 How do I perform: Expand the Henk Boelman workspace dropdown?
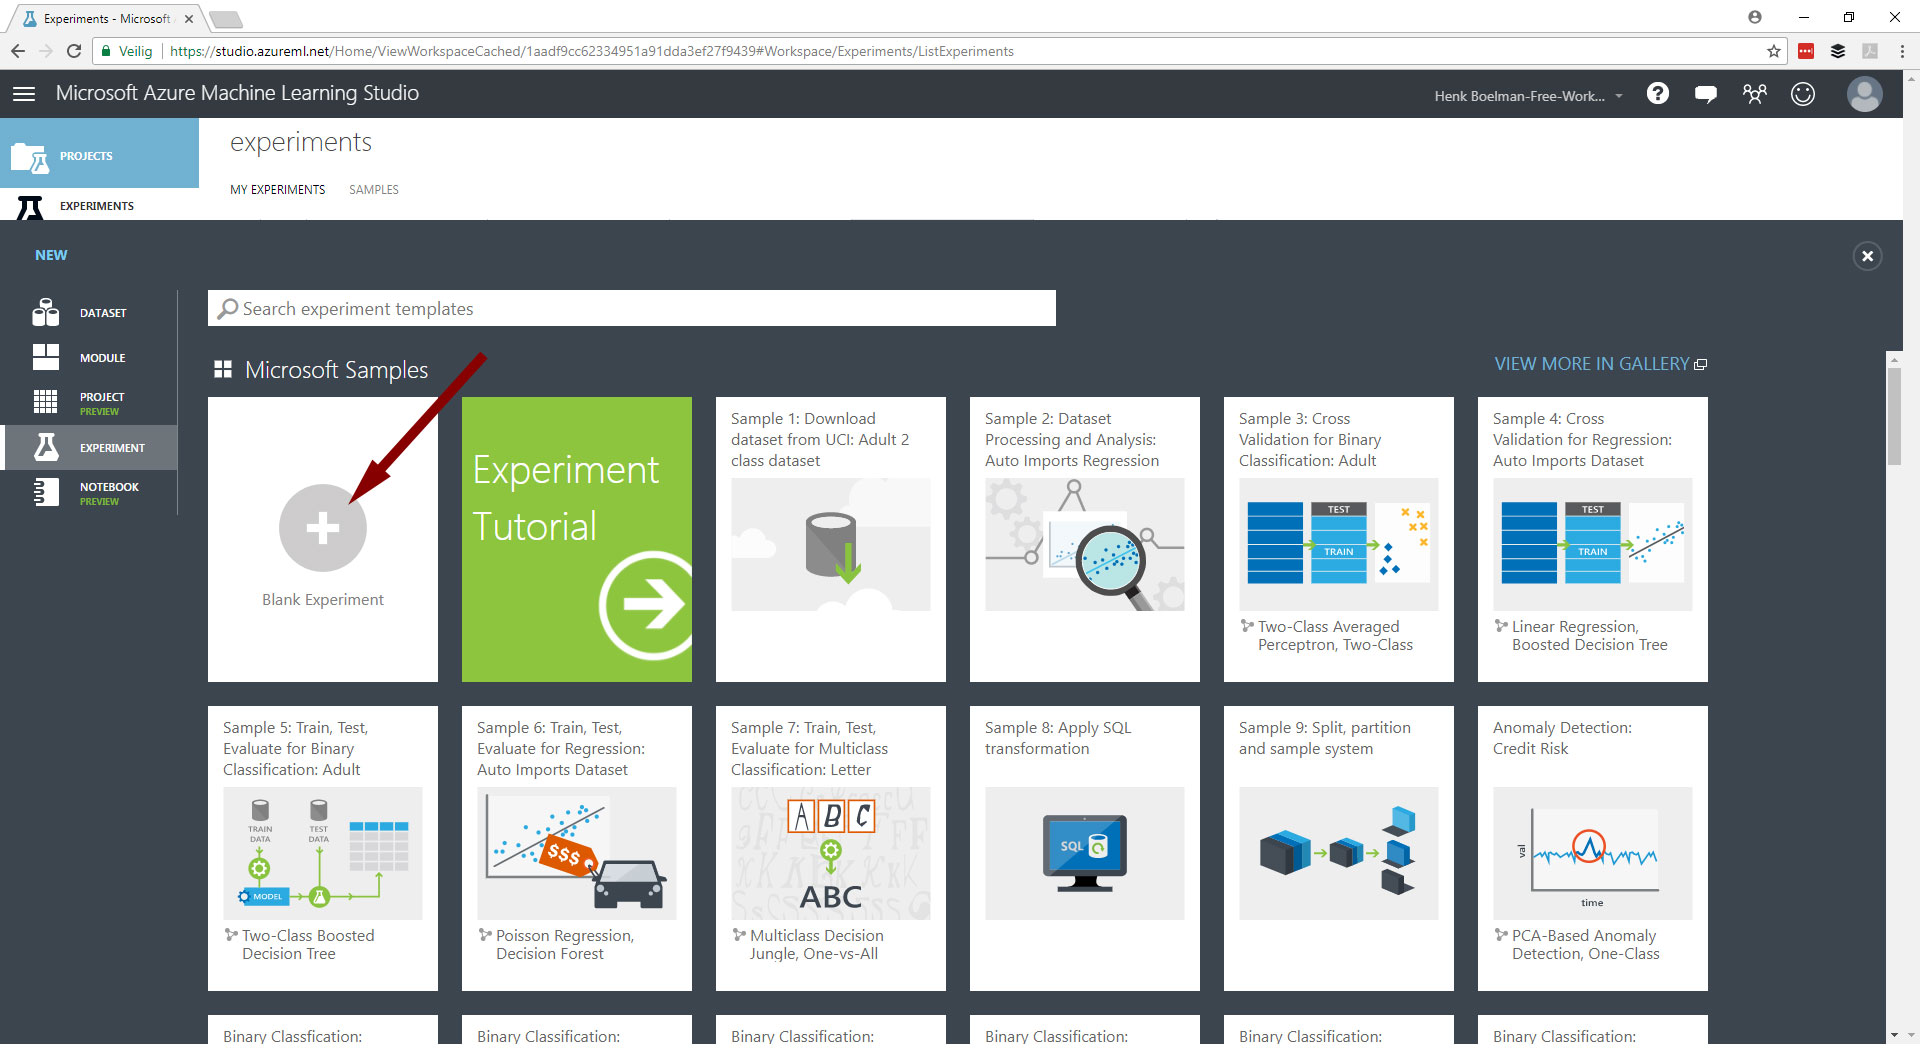(x=1528, y=96)
